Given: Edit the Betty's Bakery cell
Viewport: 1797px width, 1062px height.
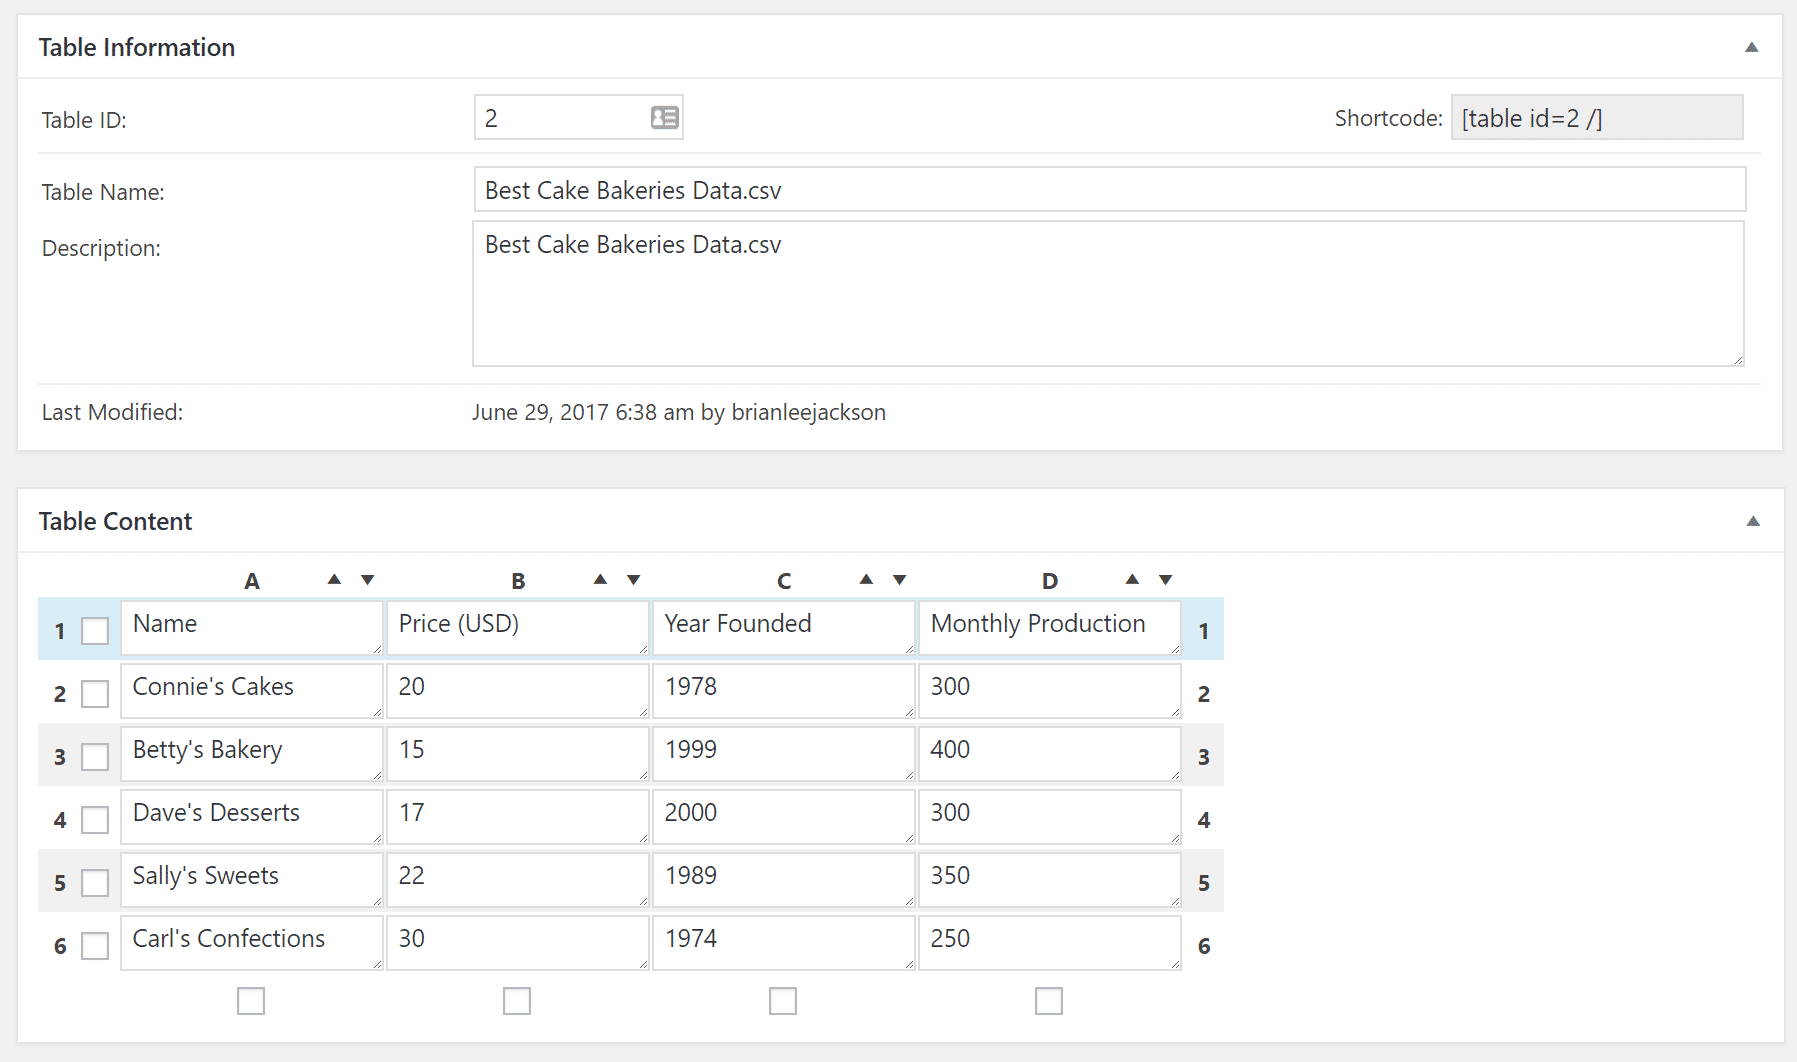Looking at the screenshot, I should pos(251,753).
